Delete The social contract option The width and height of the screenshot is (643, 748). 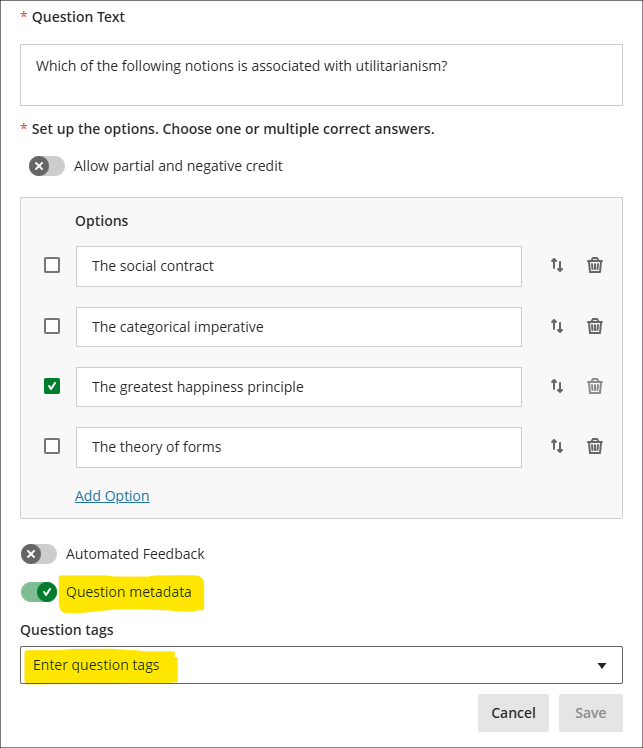(595, 266)
